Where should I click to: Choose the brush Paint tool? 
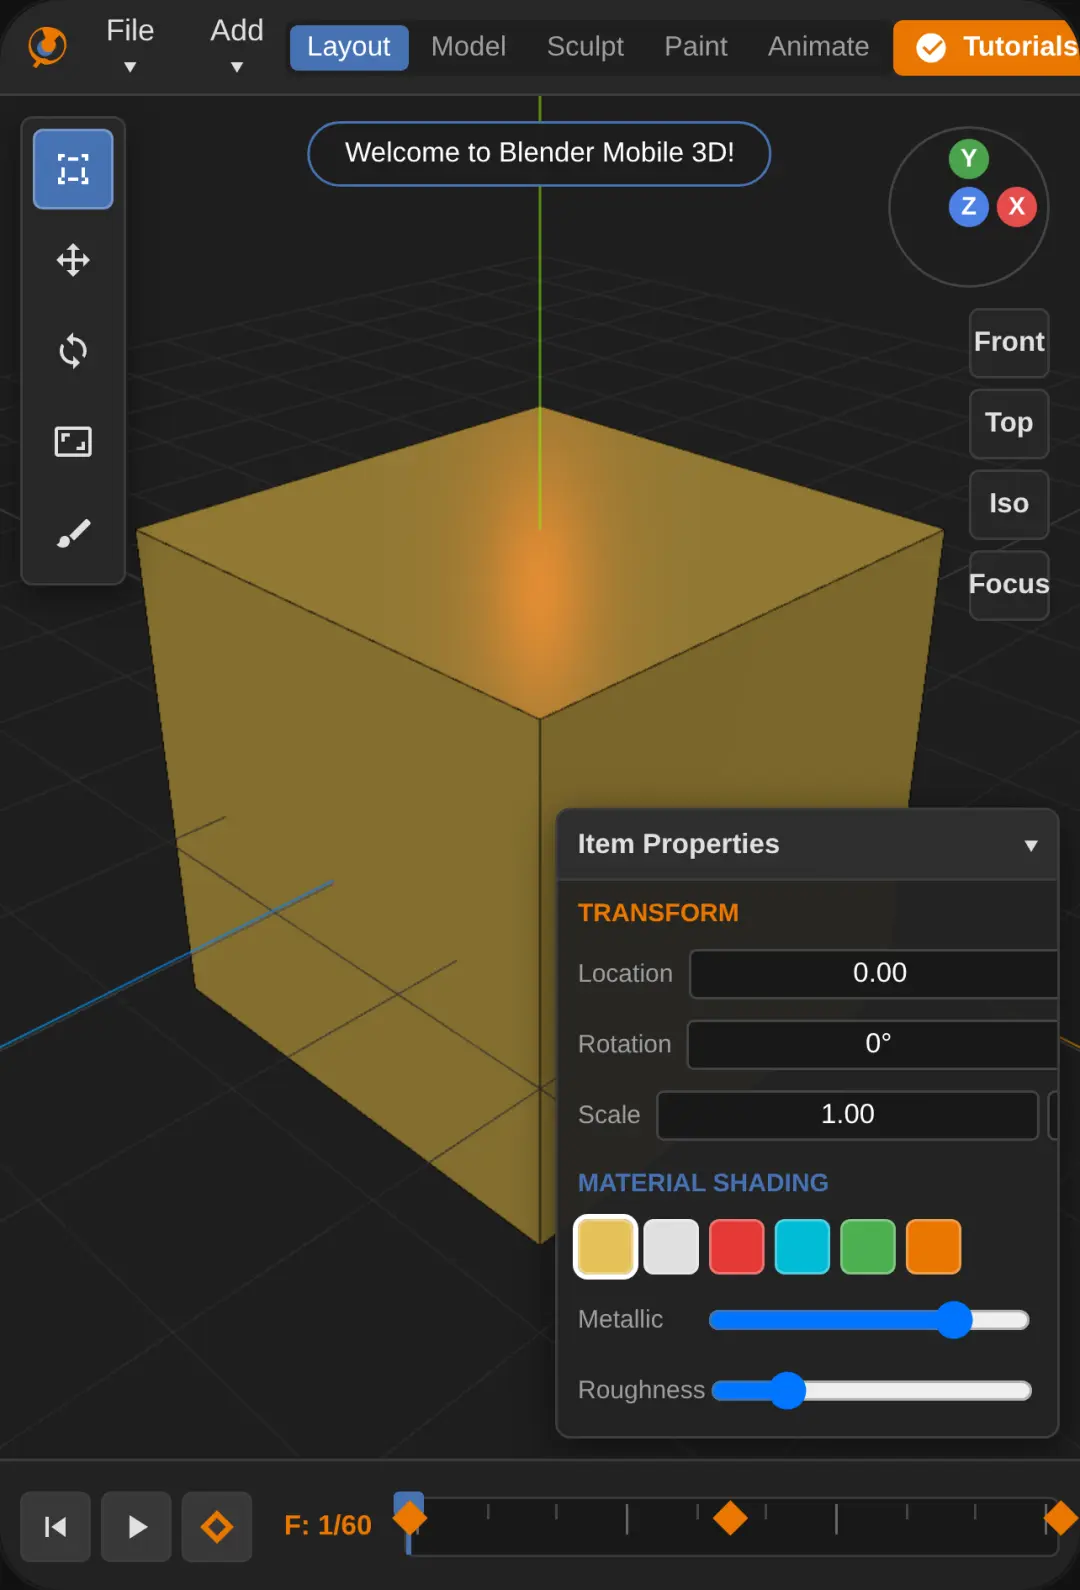pyautogui.click(x=73, y=532)
